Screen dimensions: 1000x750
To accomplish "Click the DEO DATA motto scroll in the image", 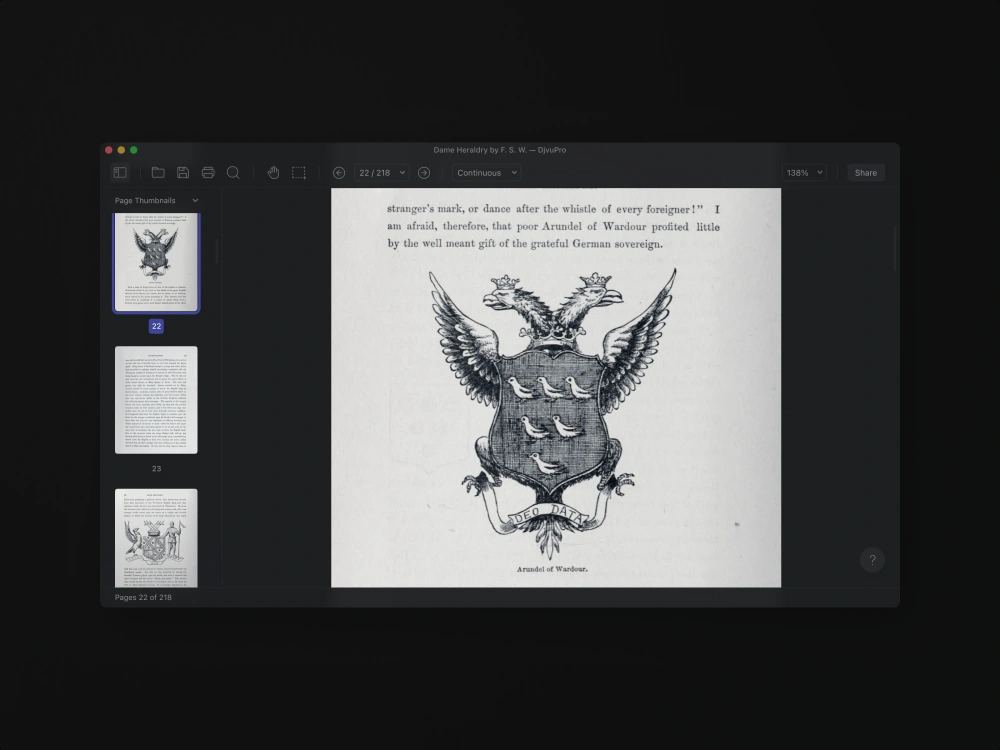I will [x=548, y=514].
